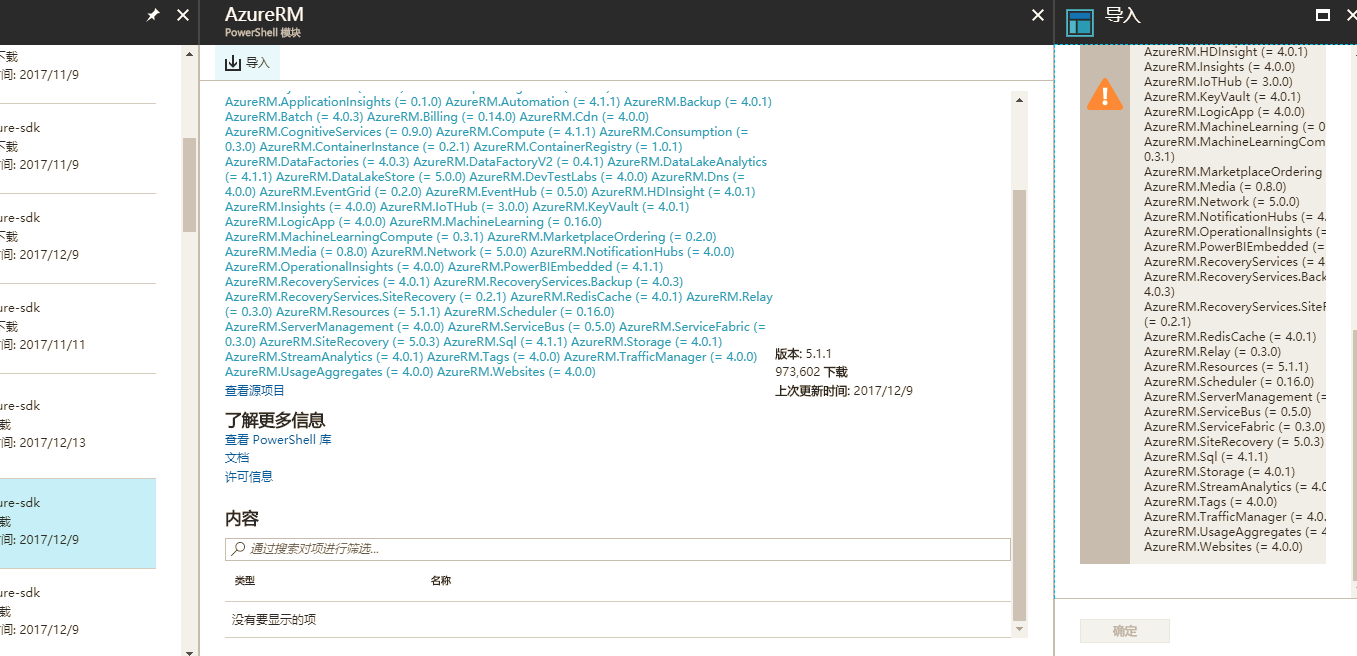Click the import icon in AzureRM toolbar
Screen dimensions: 1357x656
click(x=233, y=63)
